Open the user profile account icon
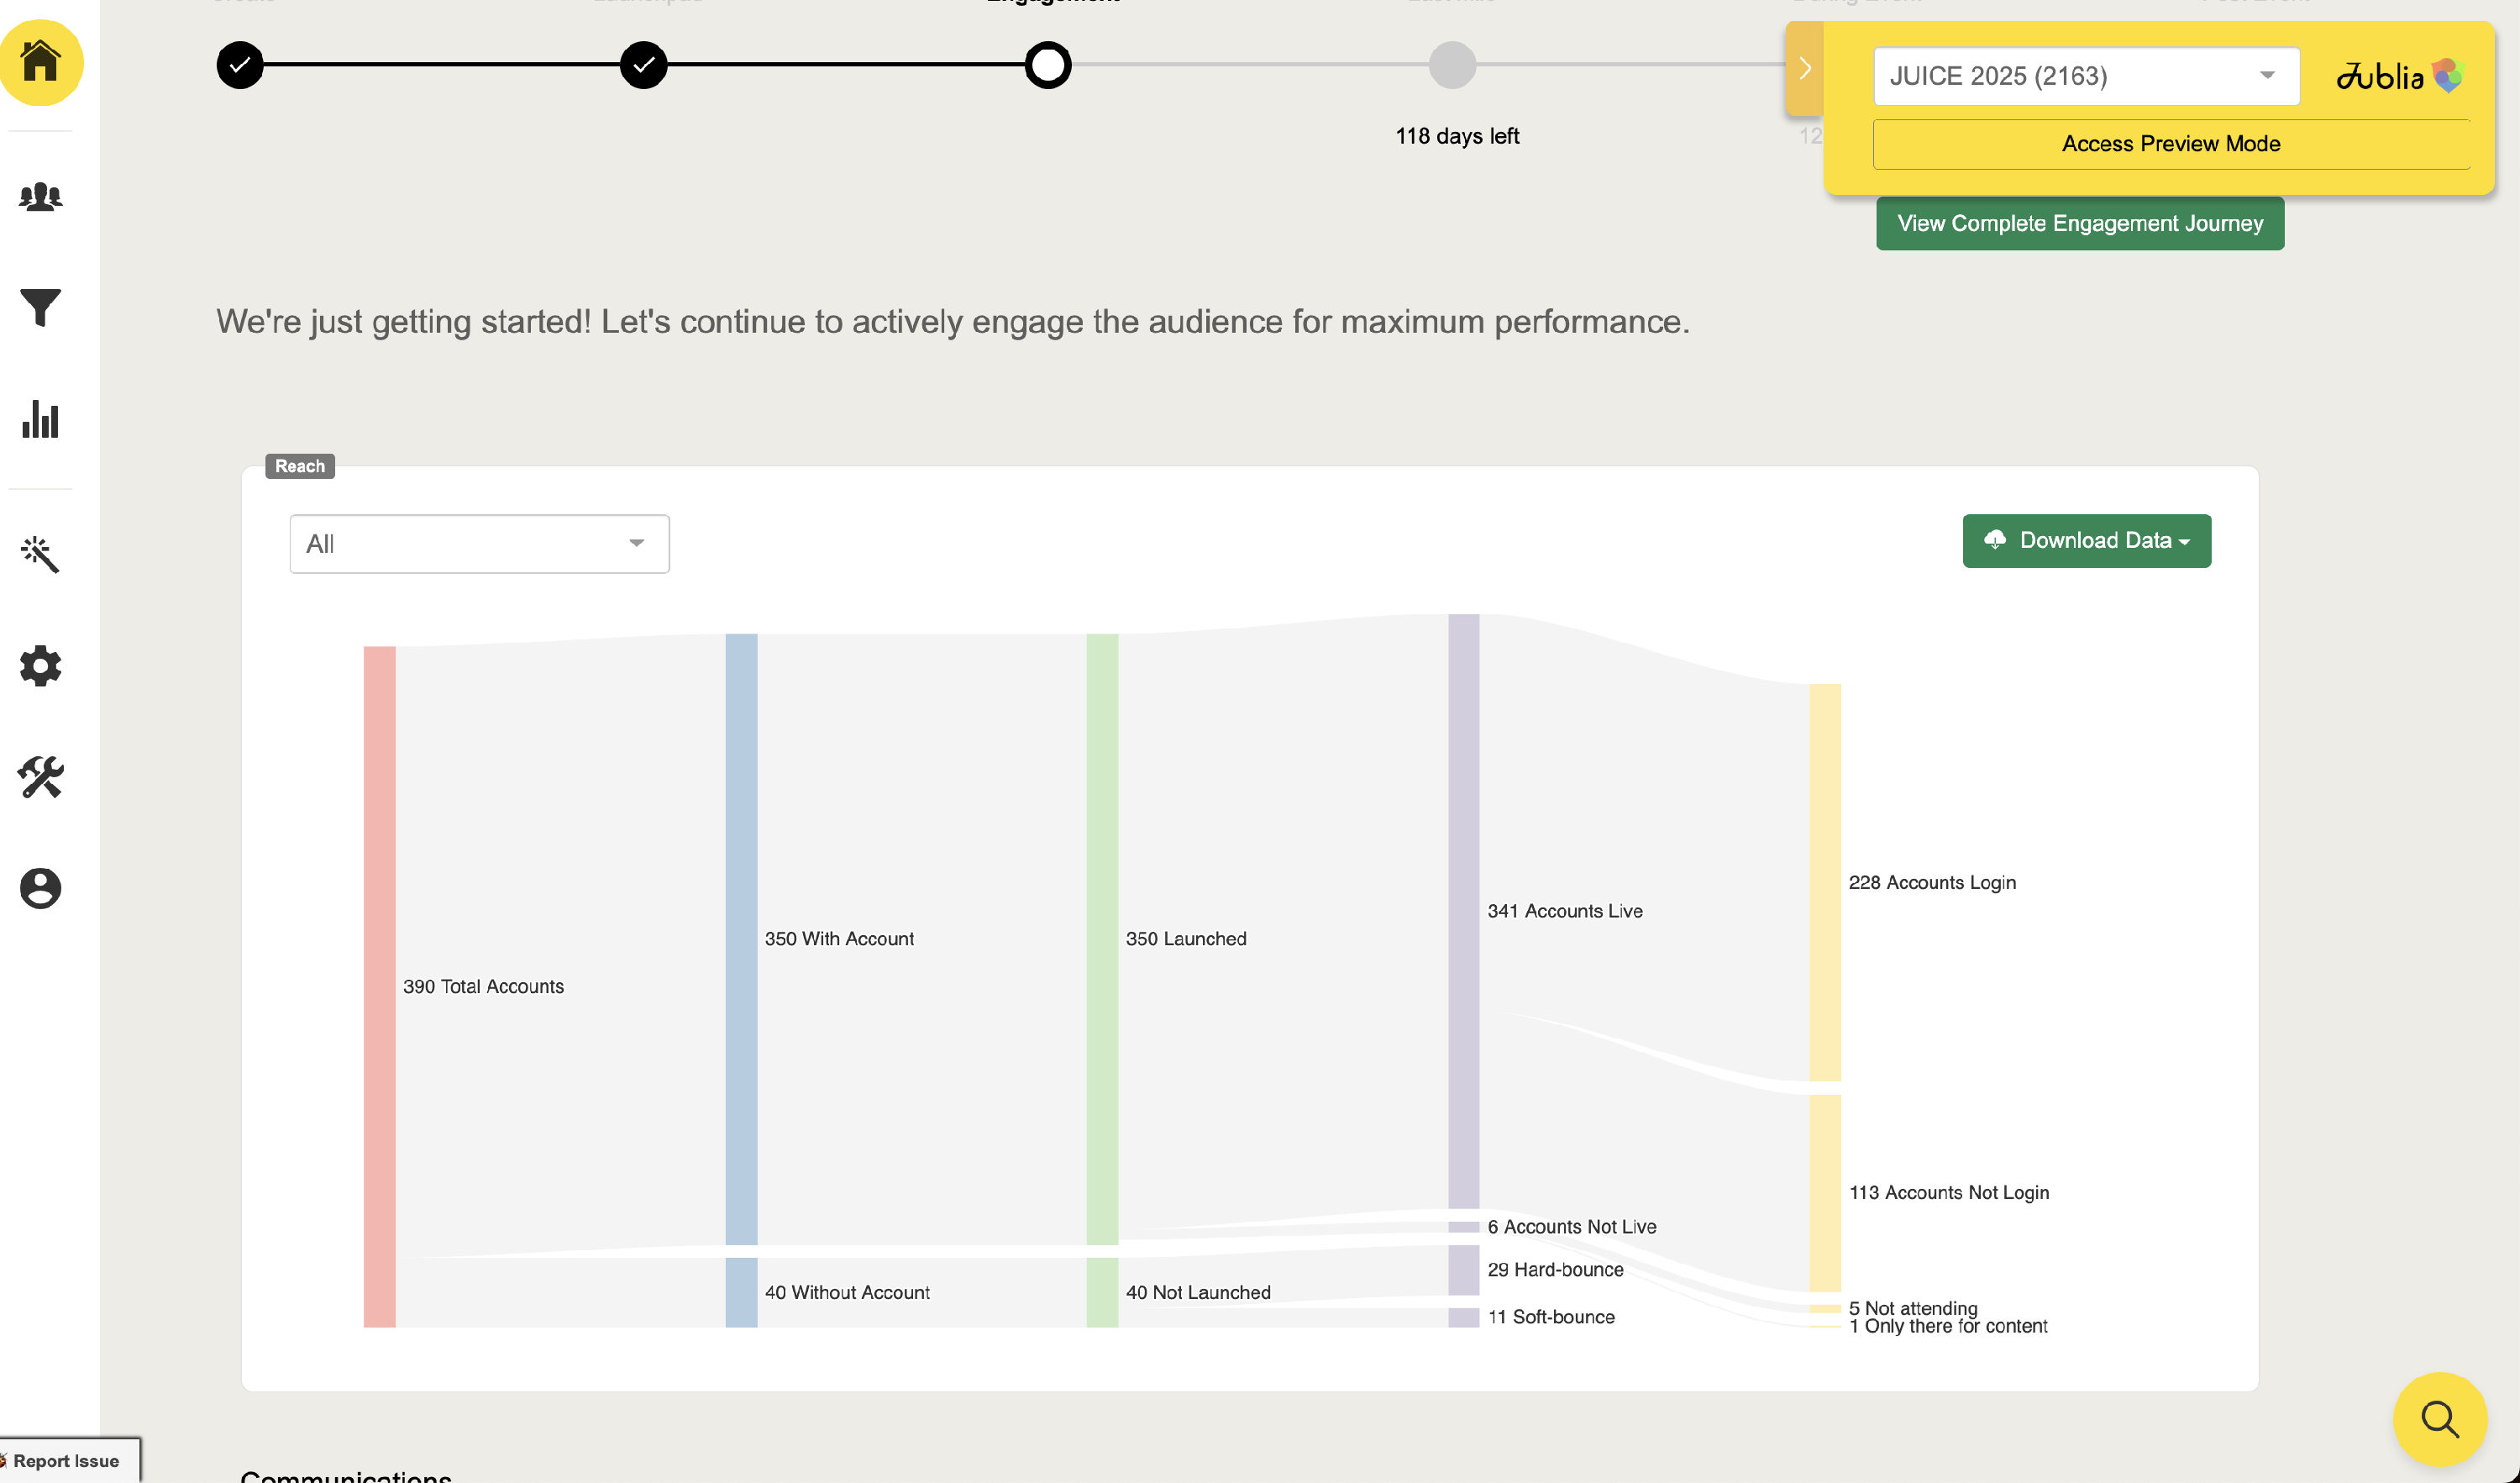This screenshot has height=1483, width=2520. [40, 888]
